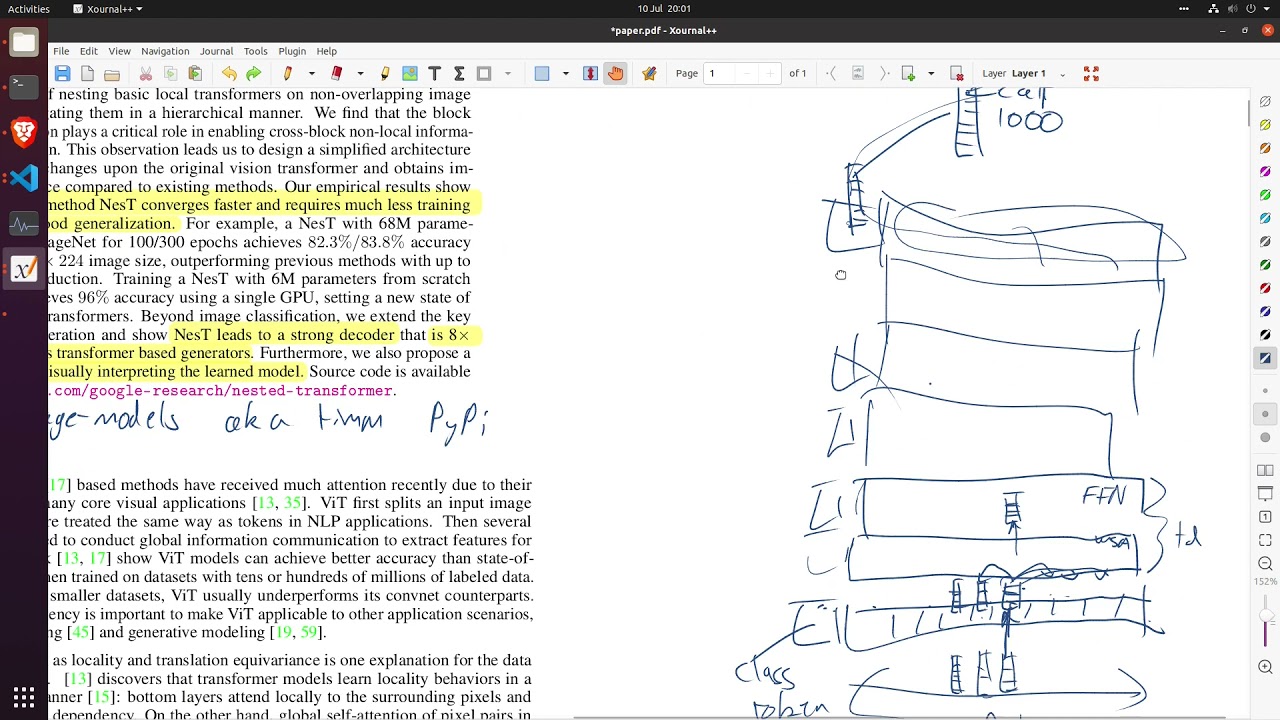Open the Plugin menu
1280x720 pixels.
coord(292,51)
